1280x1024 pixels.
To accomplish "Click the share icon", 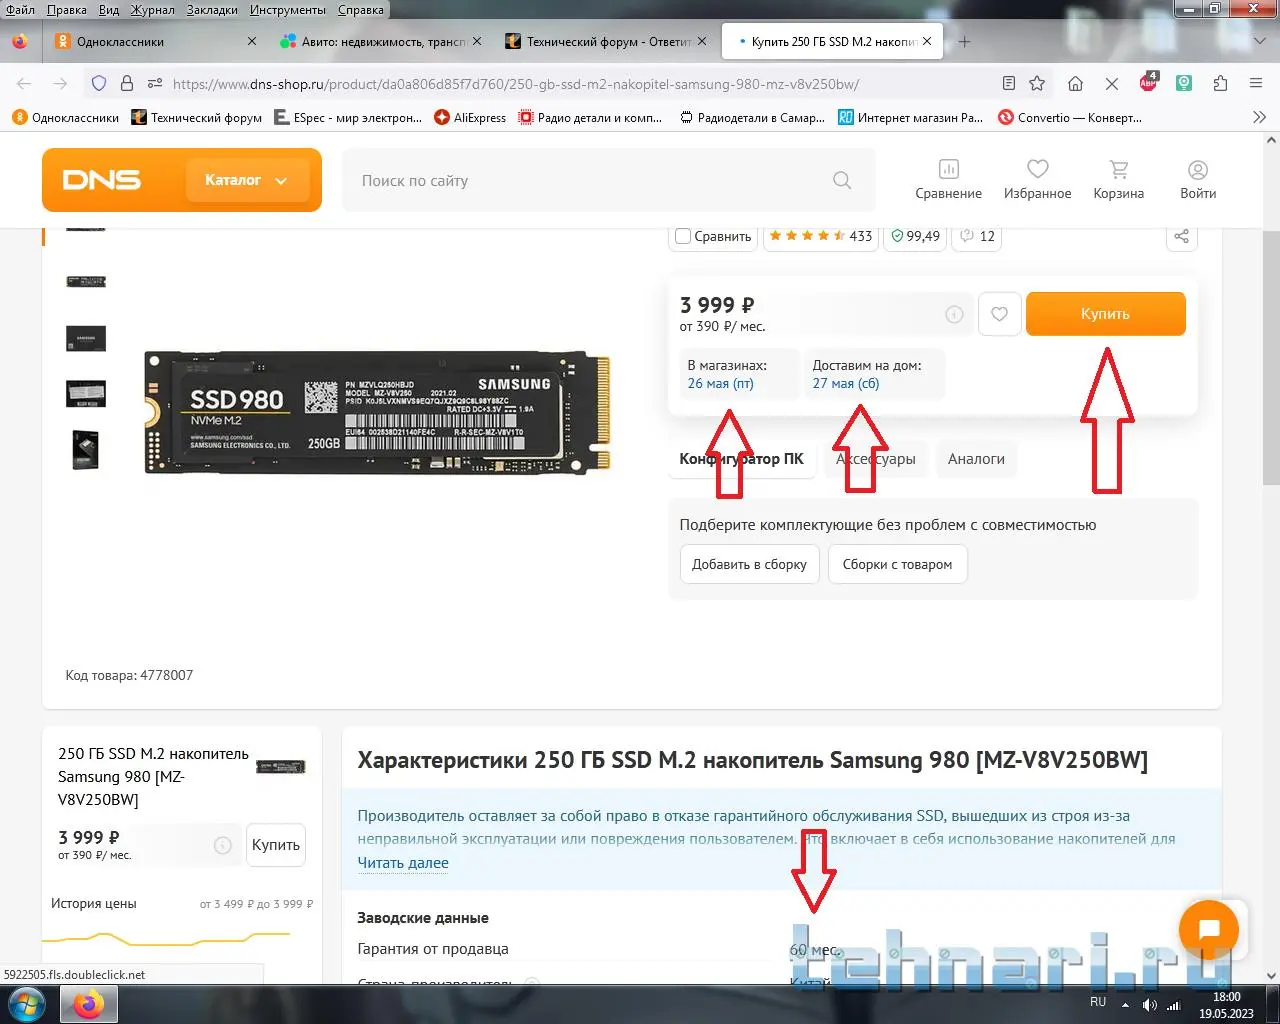I will 1181,237.
